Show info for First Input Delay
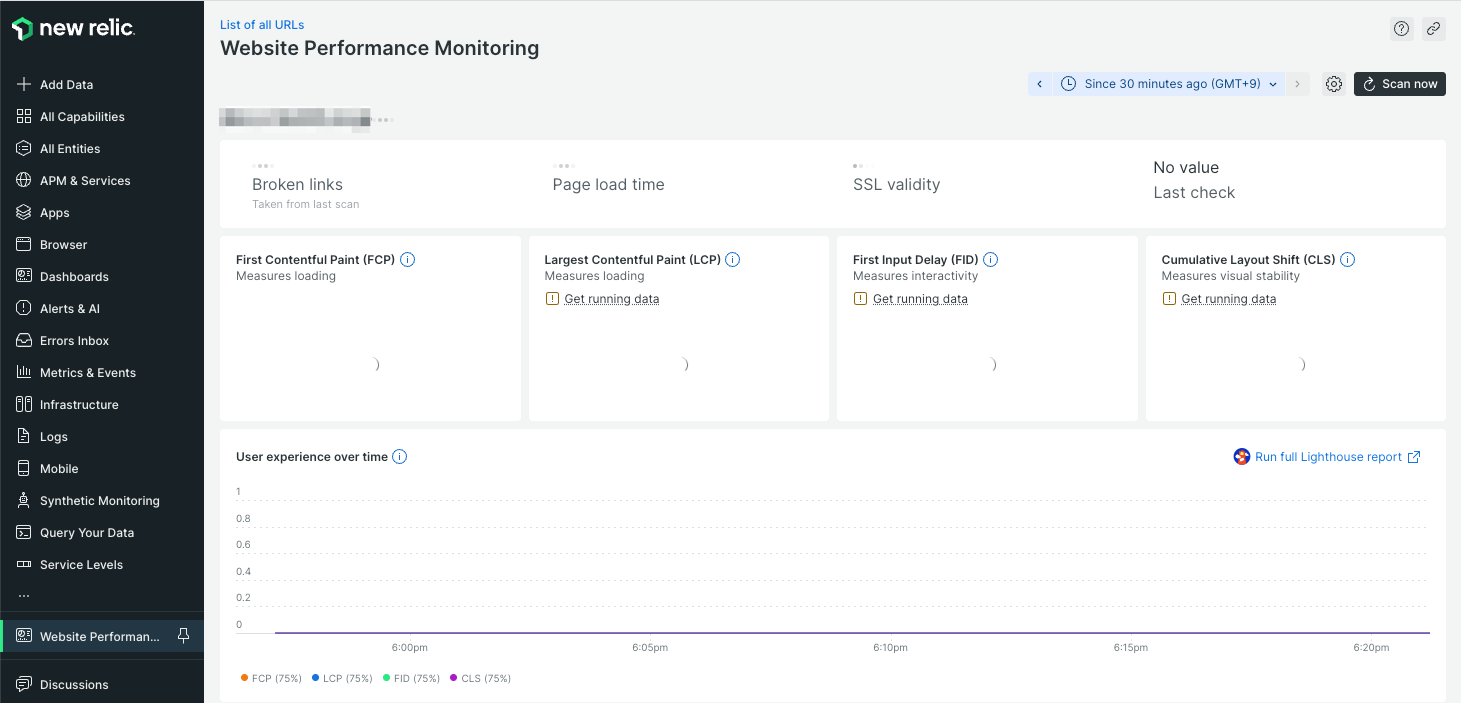This screenshot has width=1461, height=703. click(x=990, y=260)
